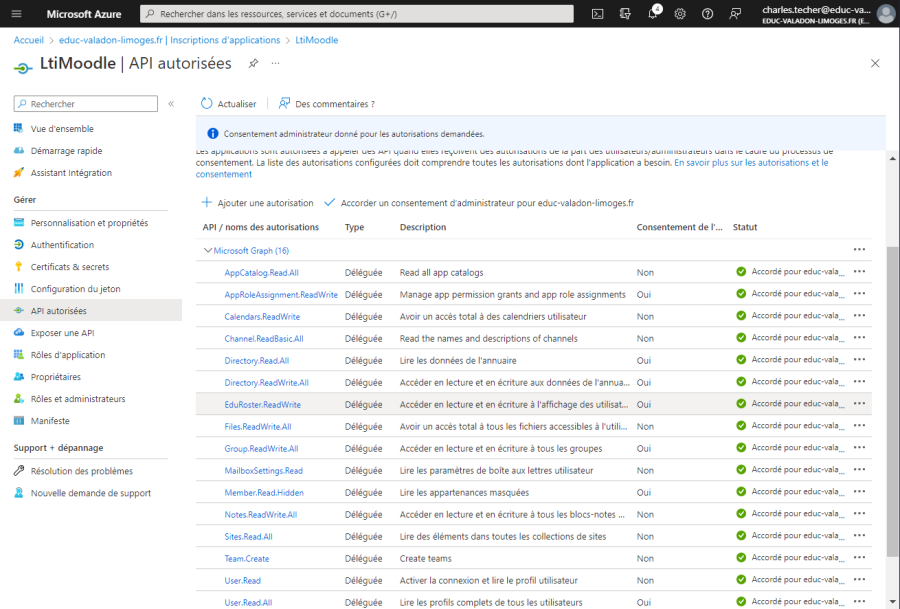The height and width of the screenshot is (609, 900).
Task: Open ellipsis menu for Microsoft Graph group
Action: pyautogui.click(x=859, y=250)
